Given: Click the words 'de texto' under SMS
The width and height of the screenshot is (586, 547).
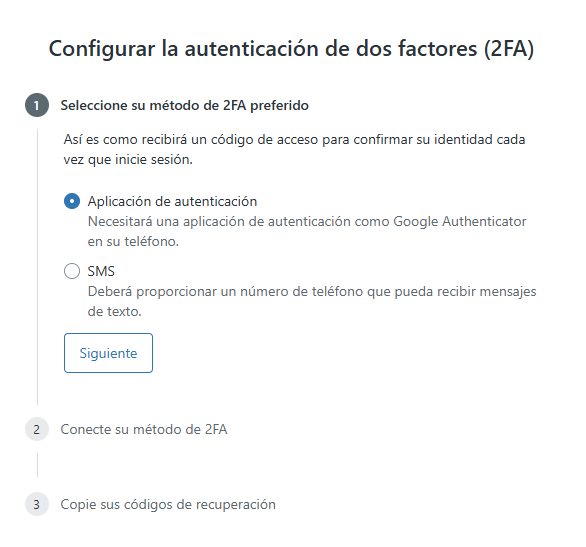Looking at the screenshot, I should tap(114, 311).
